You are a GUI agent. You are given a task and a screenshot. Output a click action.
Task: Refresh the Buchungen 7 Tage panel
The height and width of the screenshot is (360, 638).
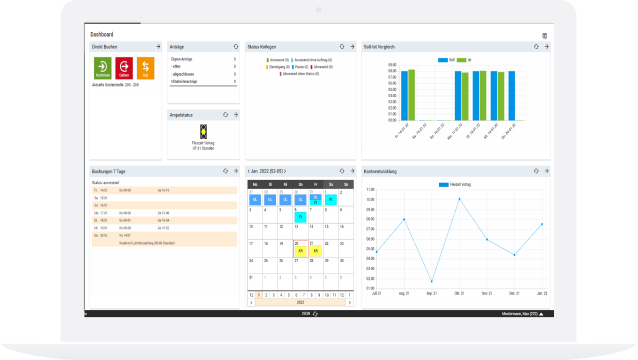click(225, 171)
